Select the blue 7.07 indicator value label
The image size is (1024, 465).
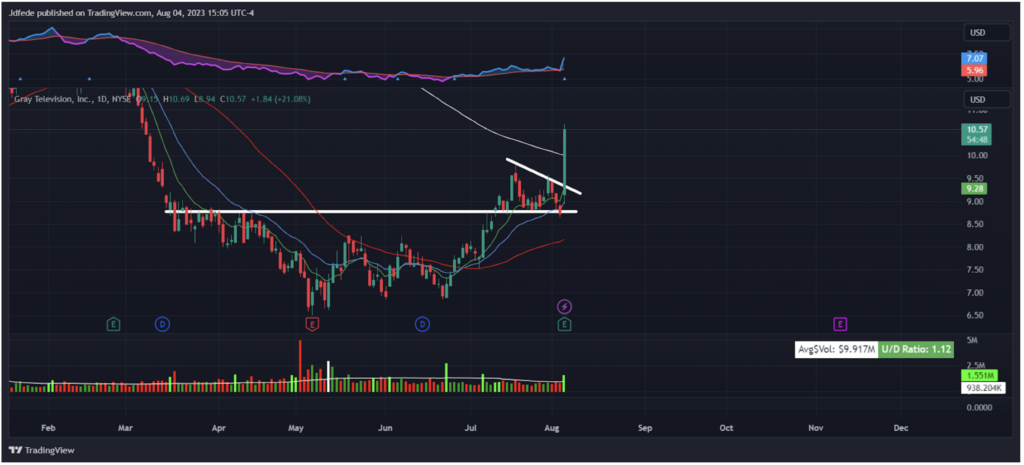(974, 60)
